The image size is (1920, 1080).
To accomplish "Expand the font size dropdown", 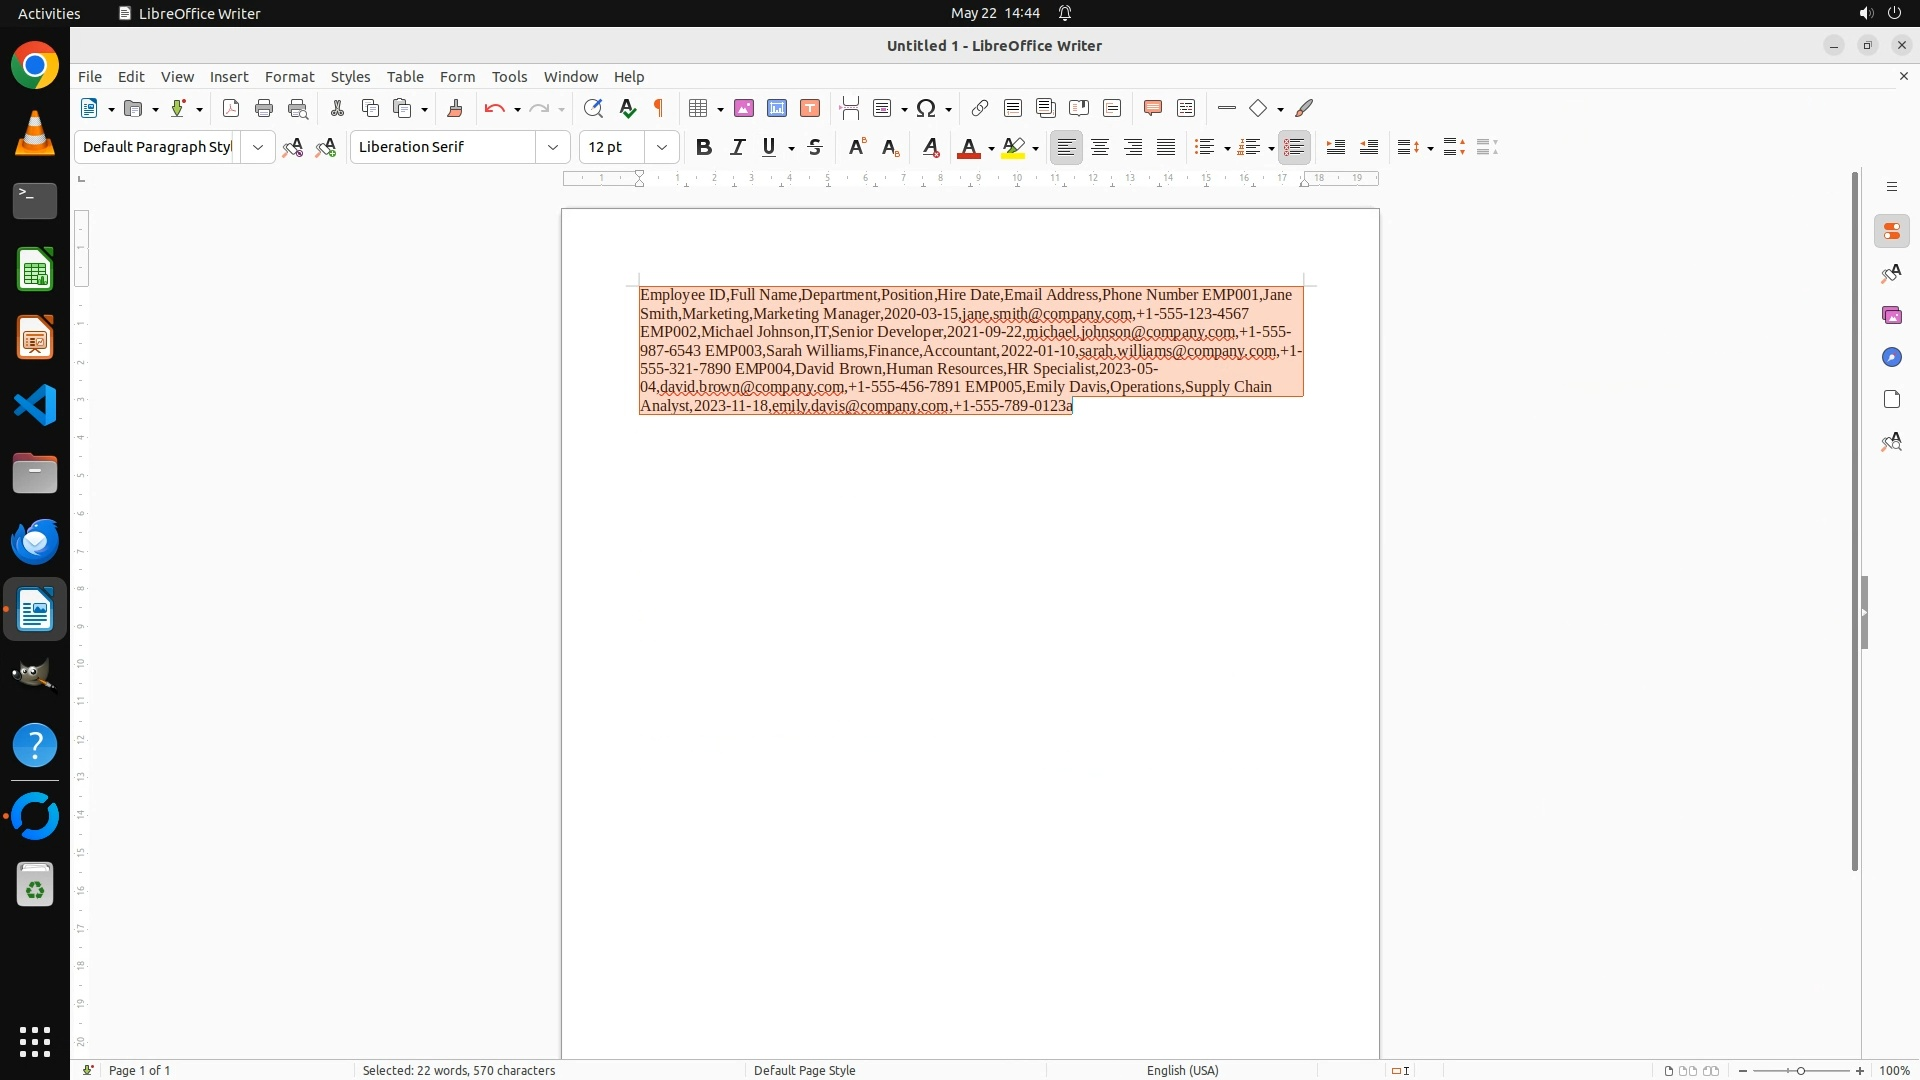I will tap(661, 148).
